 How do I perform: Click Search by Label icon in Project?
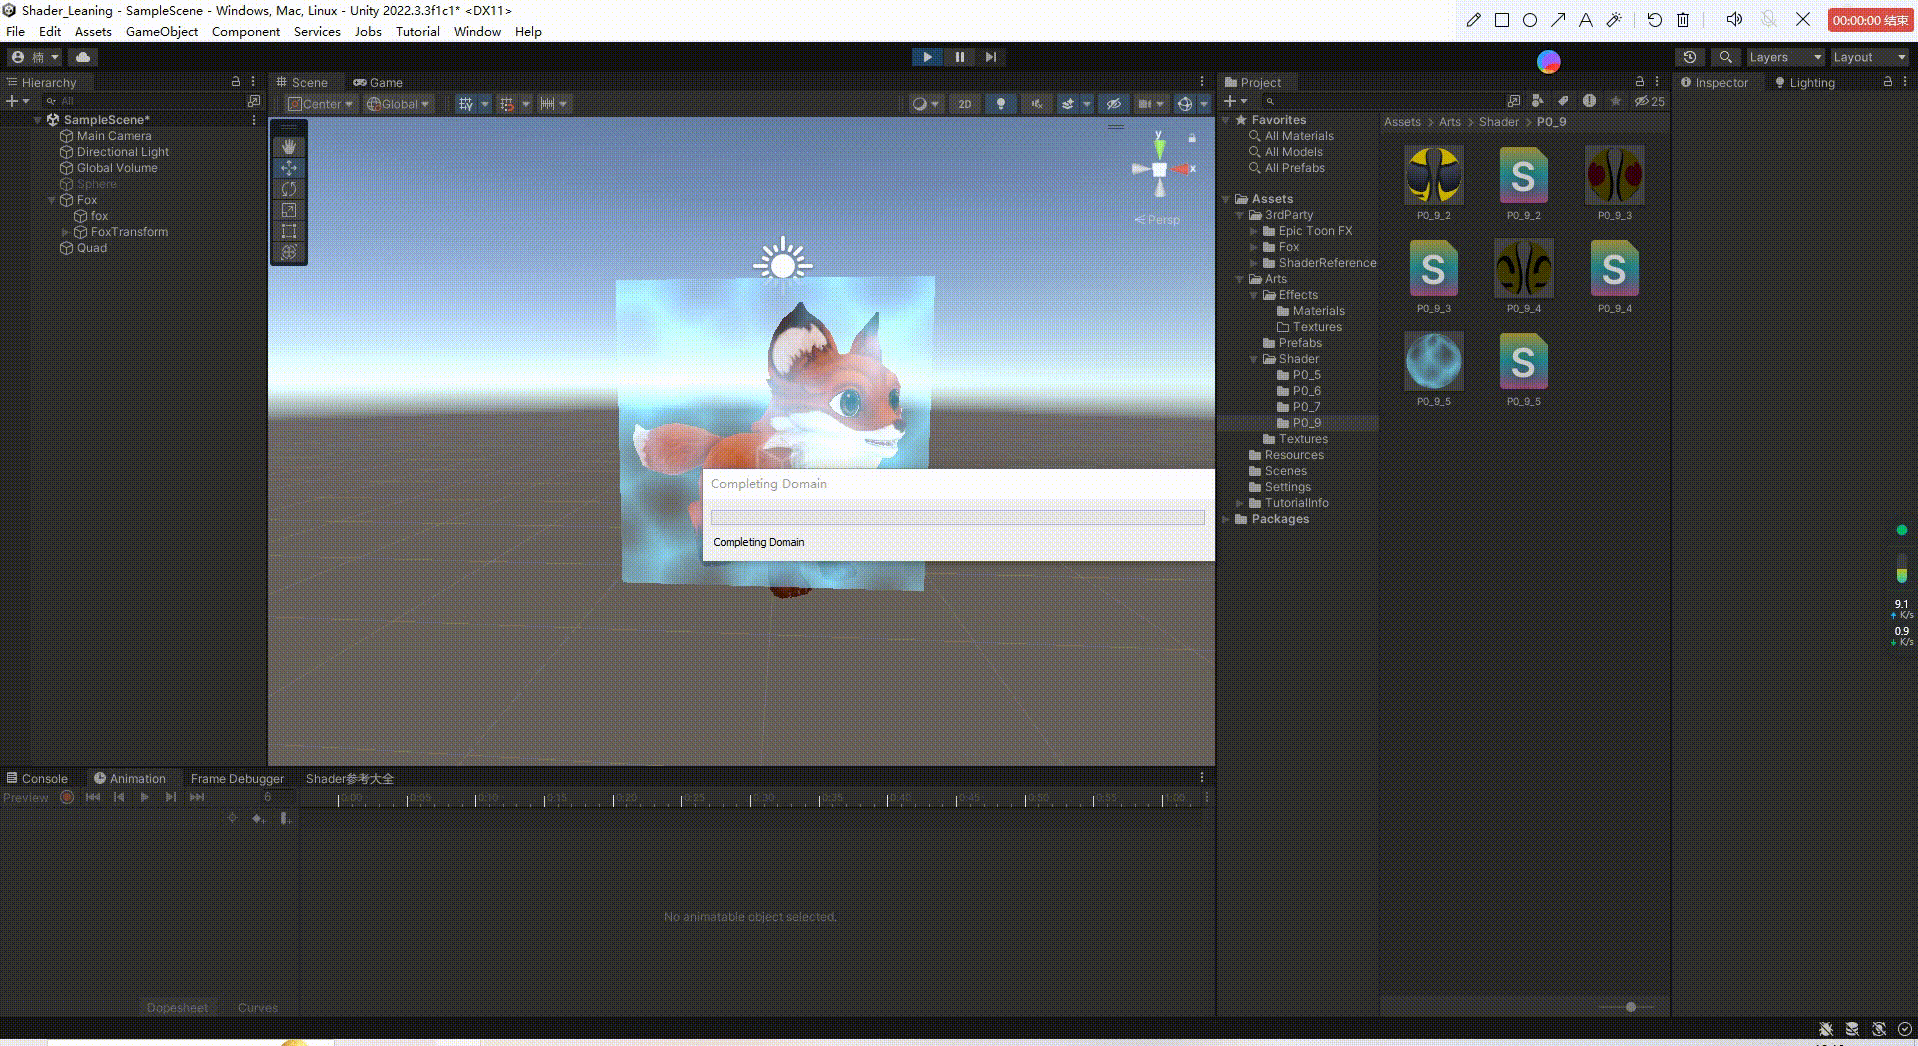(x=1563, y=101)
